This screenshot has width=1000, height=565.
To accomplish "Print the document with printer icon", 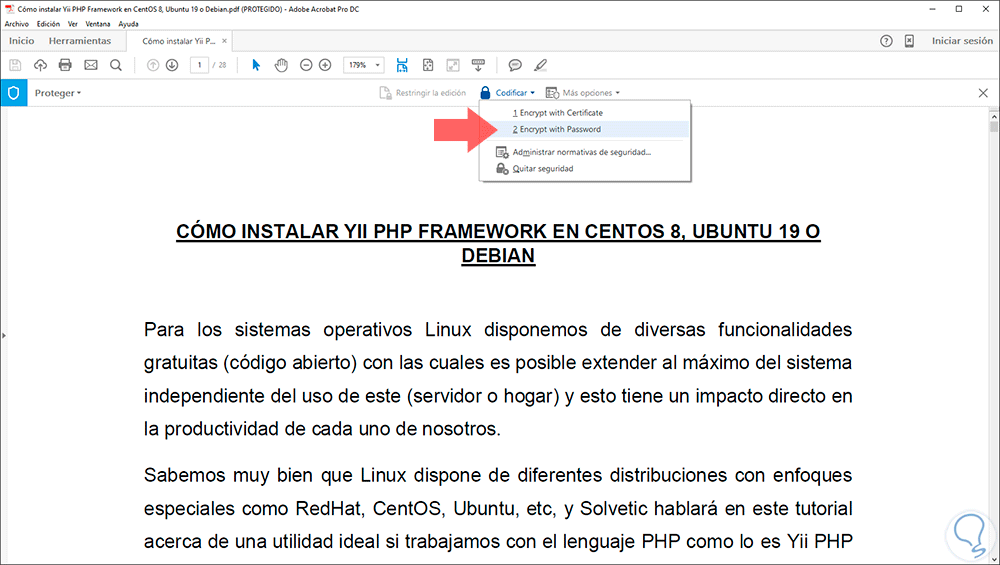I will point(65,65).
